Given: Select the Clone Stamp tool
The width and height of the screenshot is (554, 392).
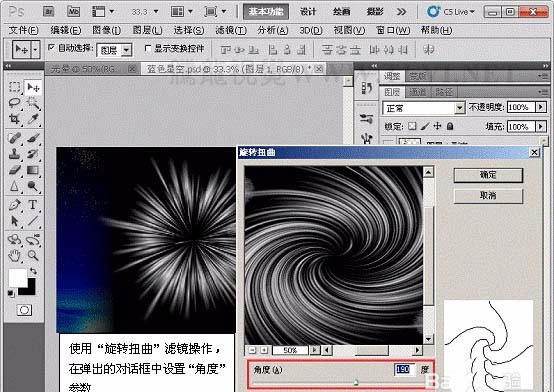Looking at the screenshot, I should pyautogui.click(x=14, y=154).
